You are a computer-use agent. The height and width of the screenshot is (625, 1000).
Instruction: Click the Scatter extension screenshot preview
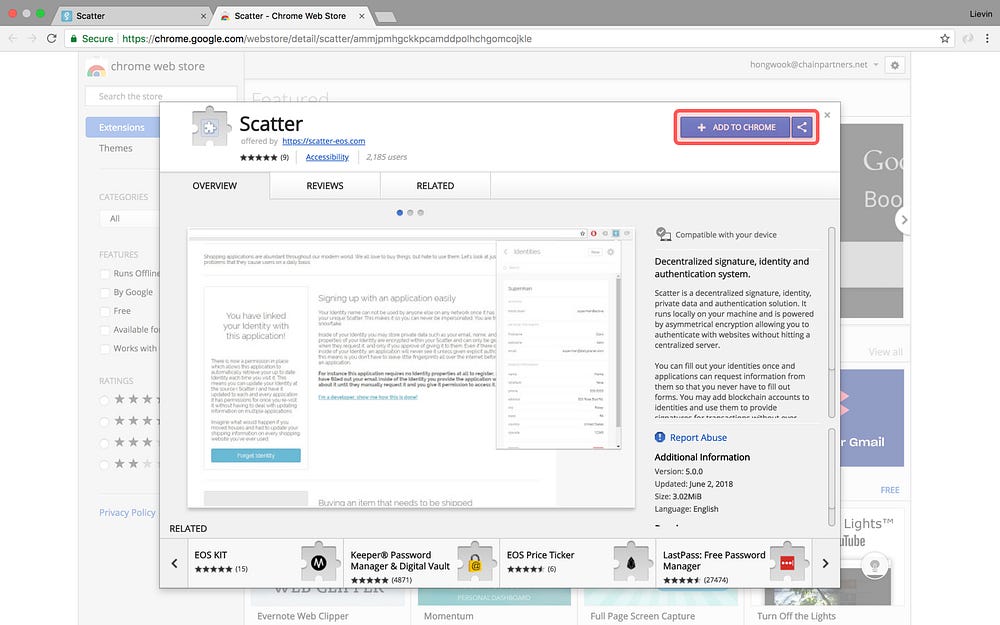(411, 368)
